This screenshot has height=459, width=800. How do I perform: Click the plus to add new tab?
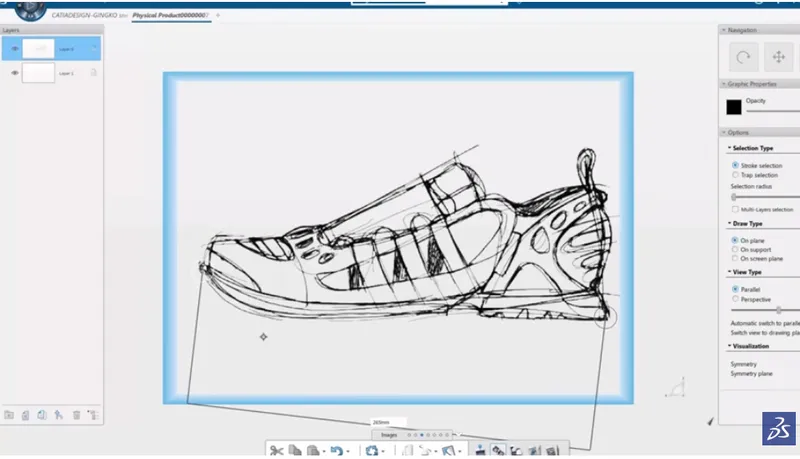click(218, 15)
